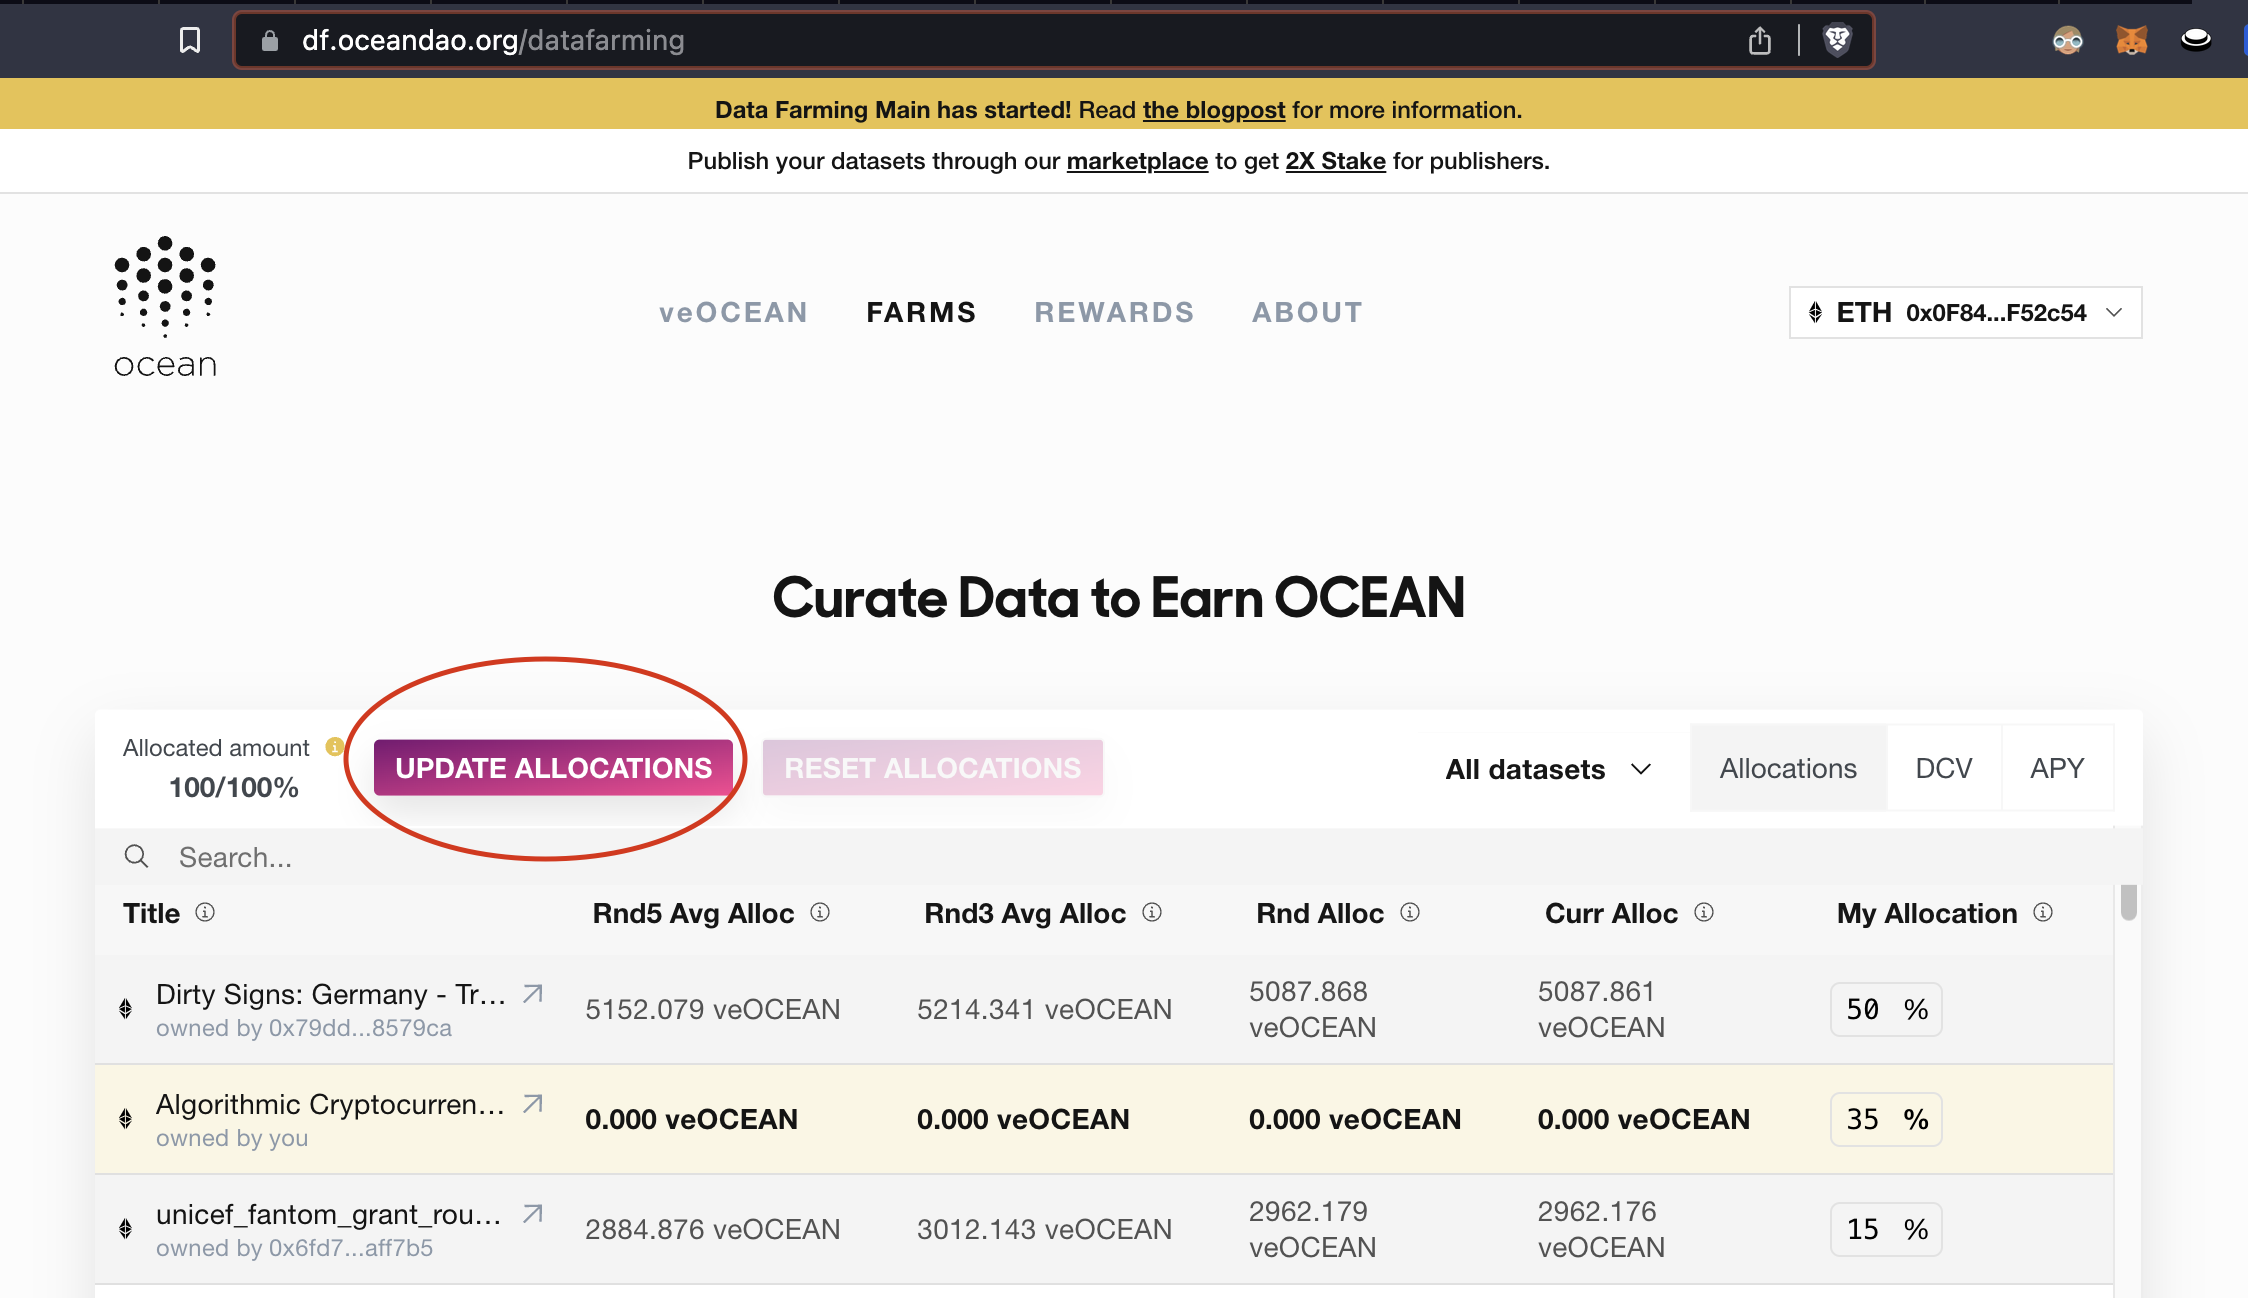The image size is (2248, 1298).
Task: Open the blogpost link in banner
Action: (x=1214, y=110)
